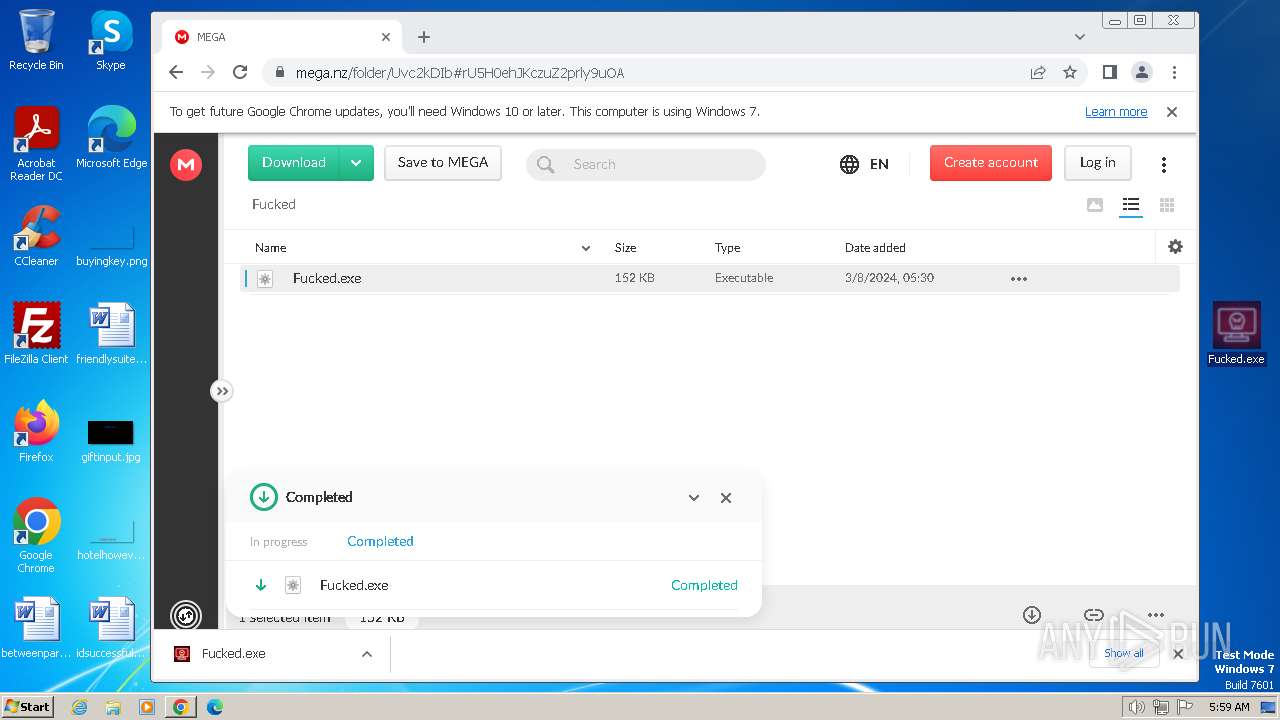Select CCleaner desktop icon

(x=36, y=236)
